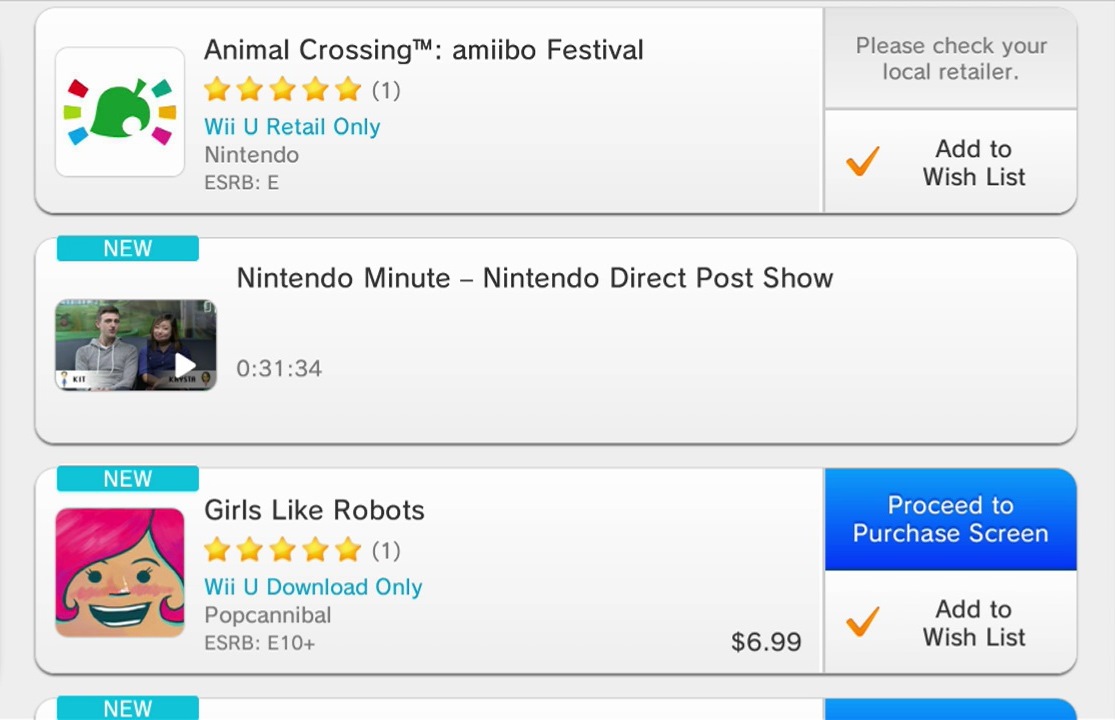This screenshot has height=720, width=1115.
Task: Add Animal Crossing amiibo Festival to Wish List
Action: [973, 163]
